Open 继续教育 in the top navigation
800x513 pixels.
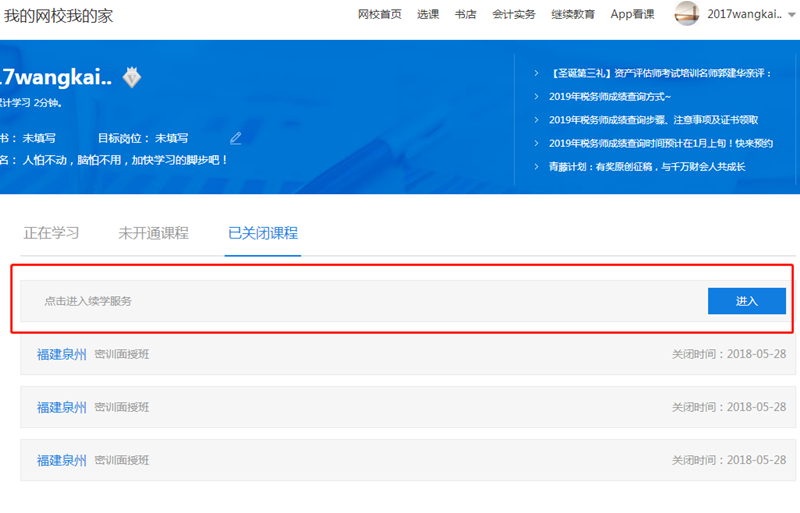click(572, 14)
